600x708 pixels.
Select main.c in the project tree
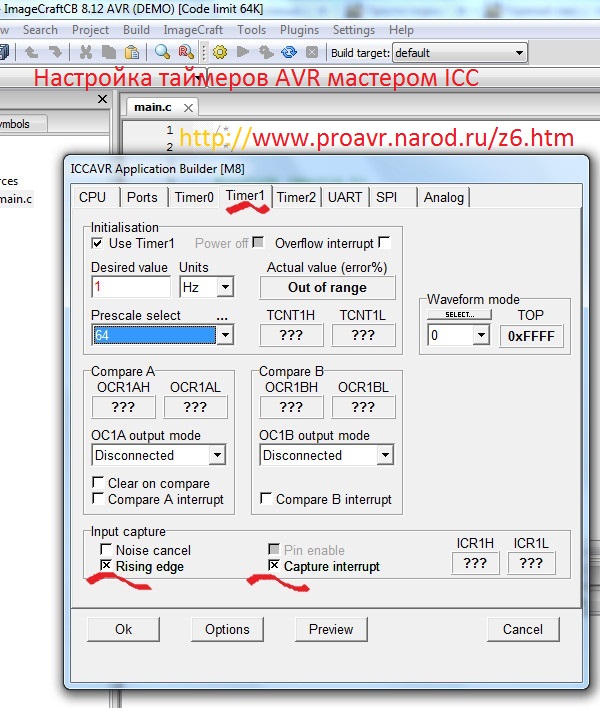point(16,199)
